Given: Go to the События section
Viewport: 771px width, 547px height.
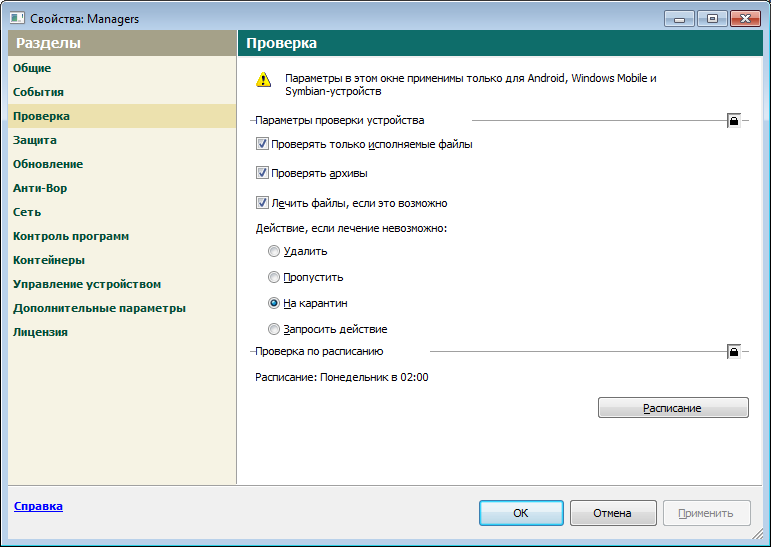Looking at the screenshot, I should (122, 92).
